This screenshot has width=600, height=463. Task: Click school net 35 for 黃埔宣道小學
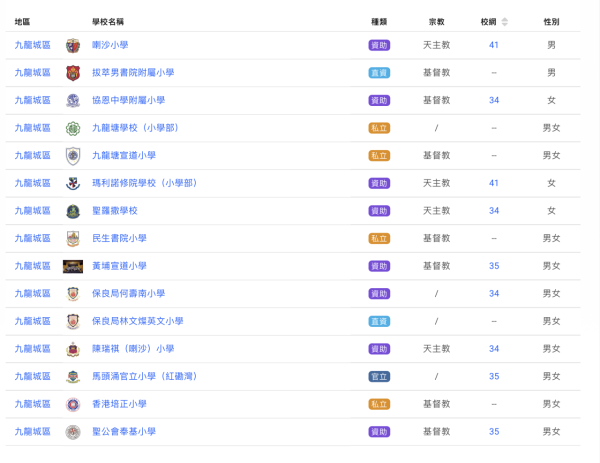[494, 266]
